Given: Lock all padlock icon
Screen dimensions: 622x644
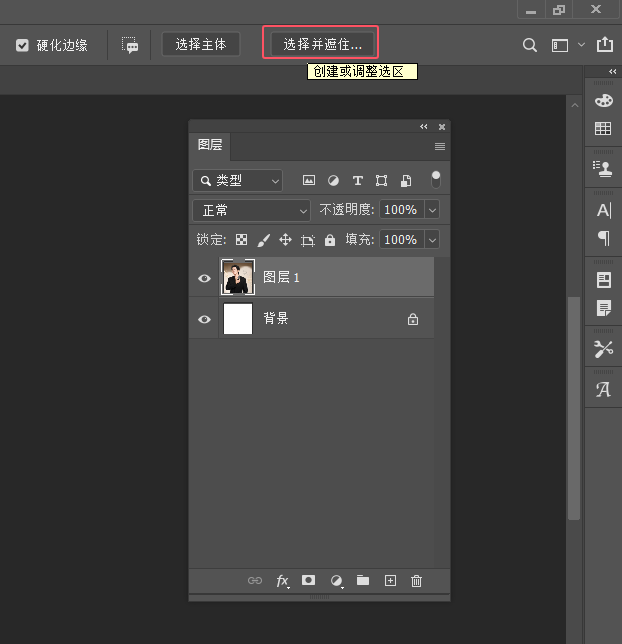Looking at the screenshot, I should pos(330,240).
